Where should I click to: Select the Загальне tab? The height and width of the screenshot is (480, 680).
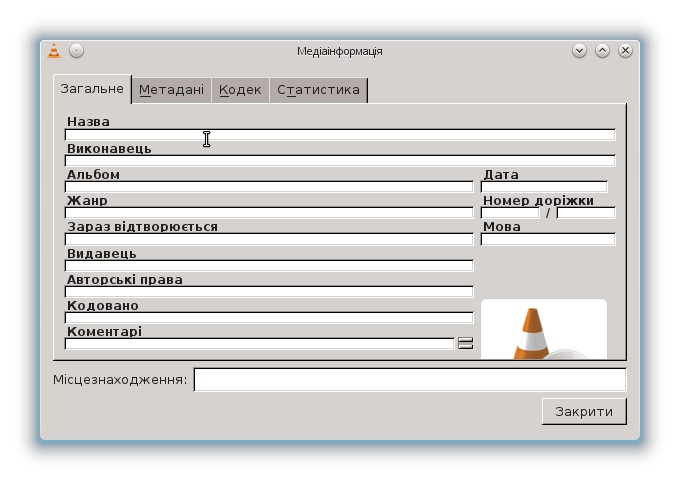coord(92,89)
